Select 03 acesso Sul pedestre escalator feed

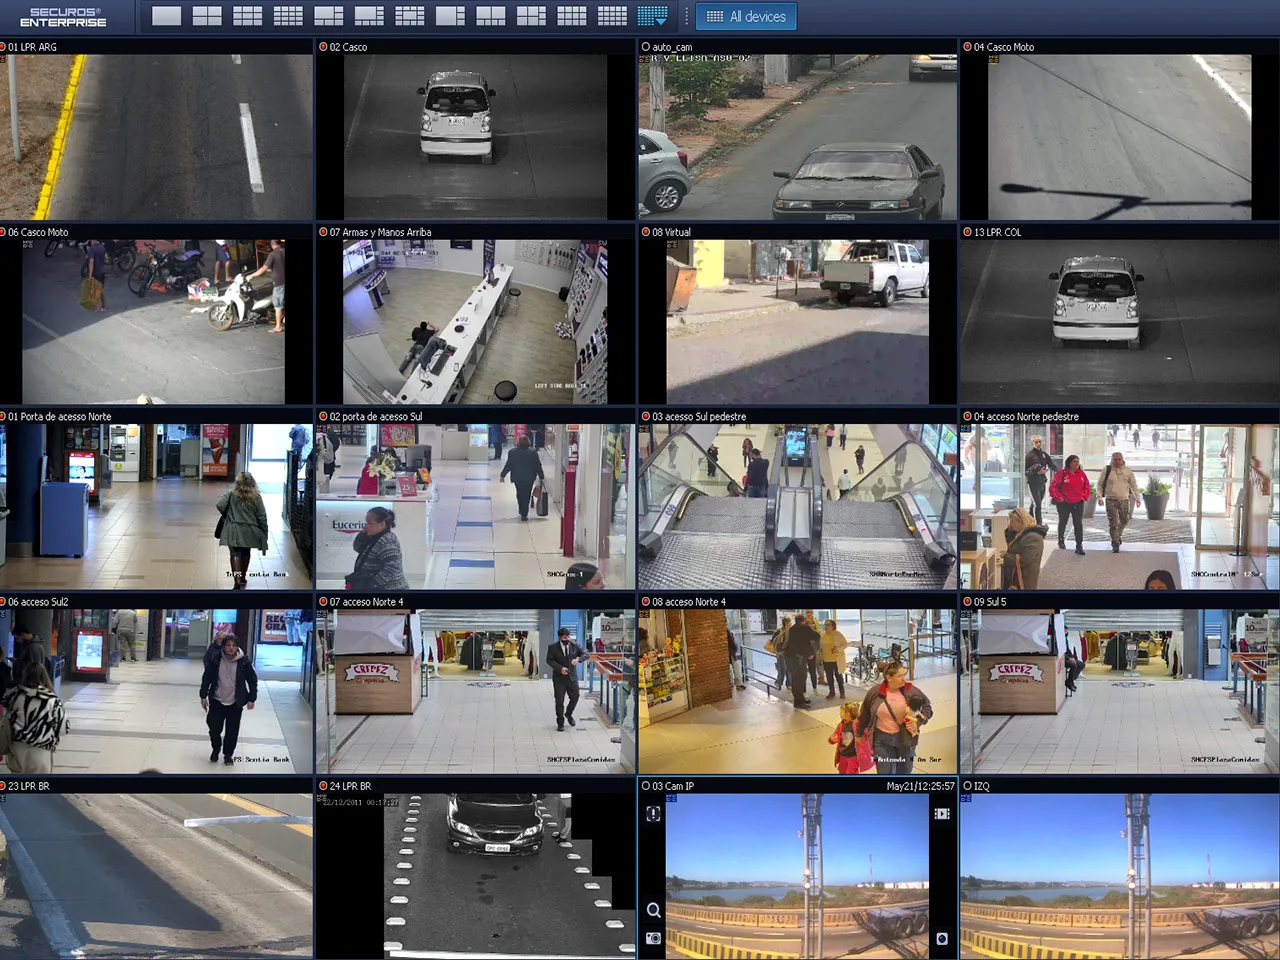click(x=797, y=507)
